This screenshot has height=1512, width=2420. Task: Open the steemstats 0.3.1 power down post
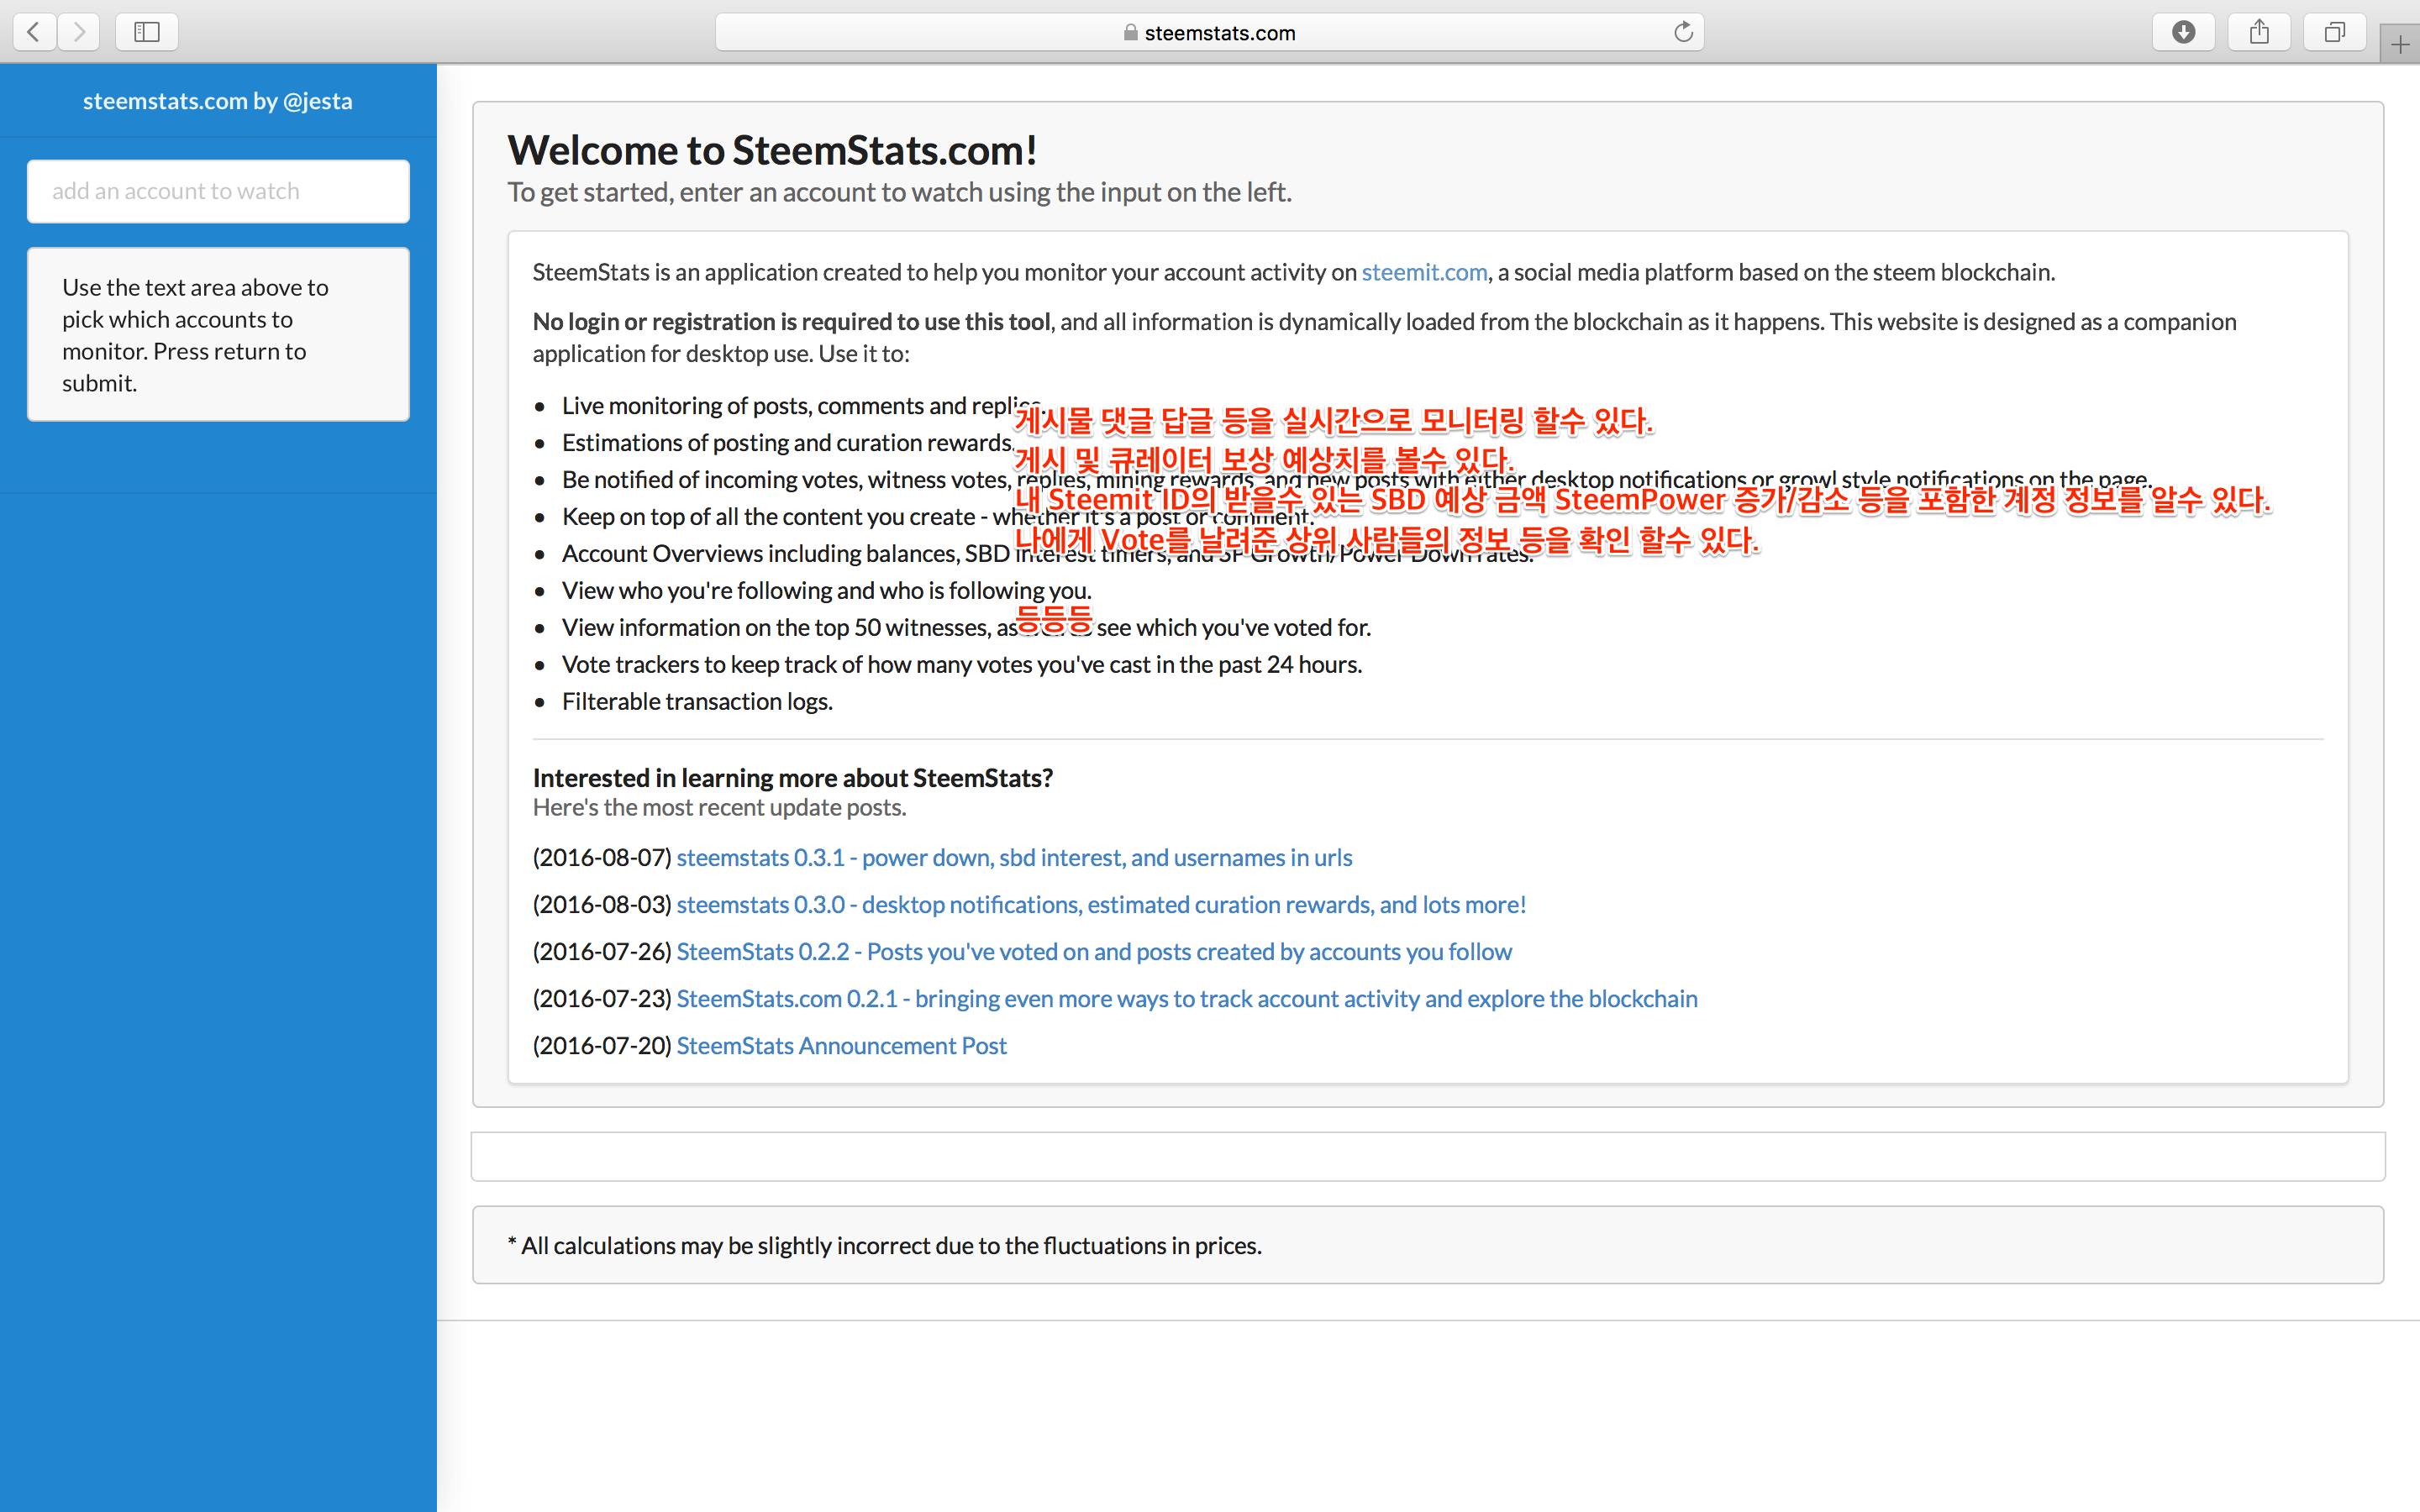pos(1014,857)
